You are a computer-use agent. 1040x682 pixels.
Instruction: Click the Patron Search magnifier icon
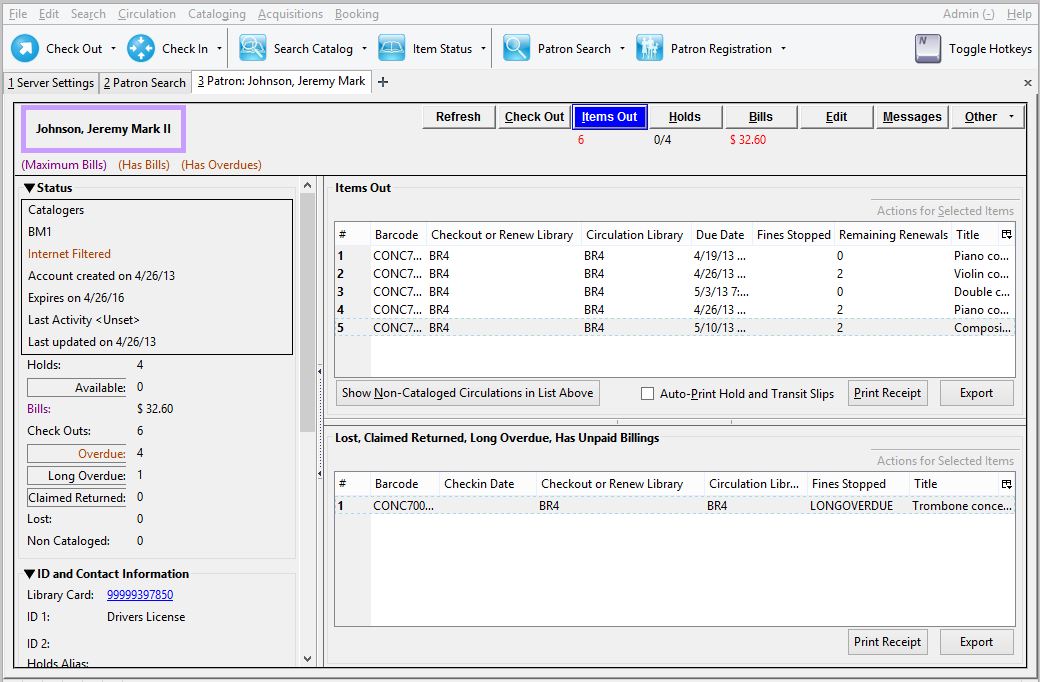tap(516, 48)
